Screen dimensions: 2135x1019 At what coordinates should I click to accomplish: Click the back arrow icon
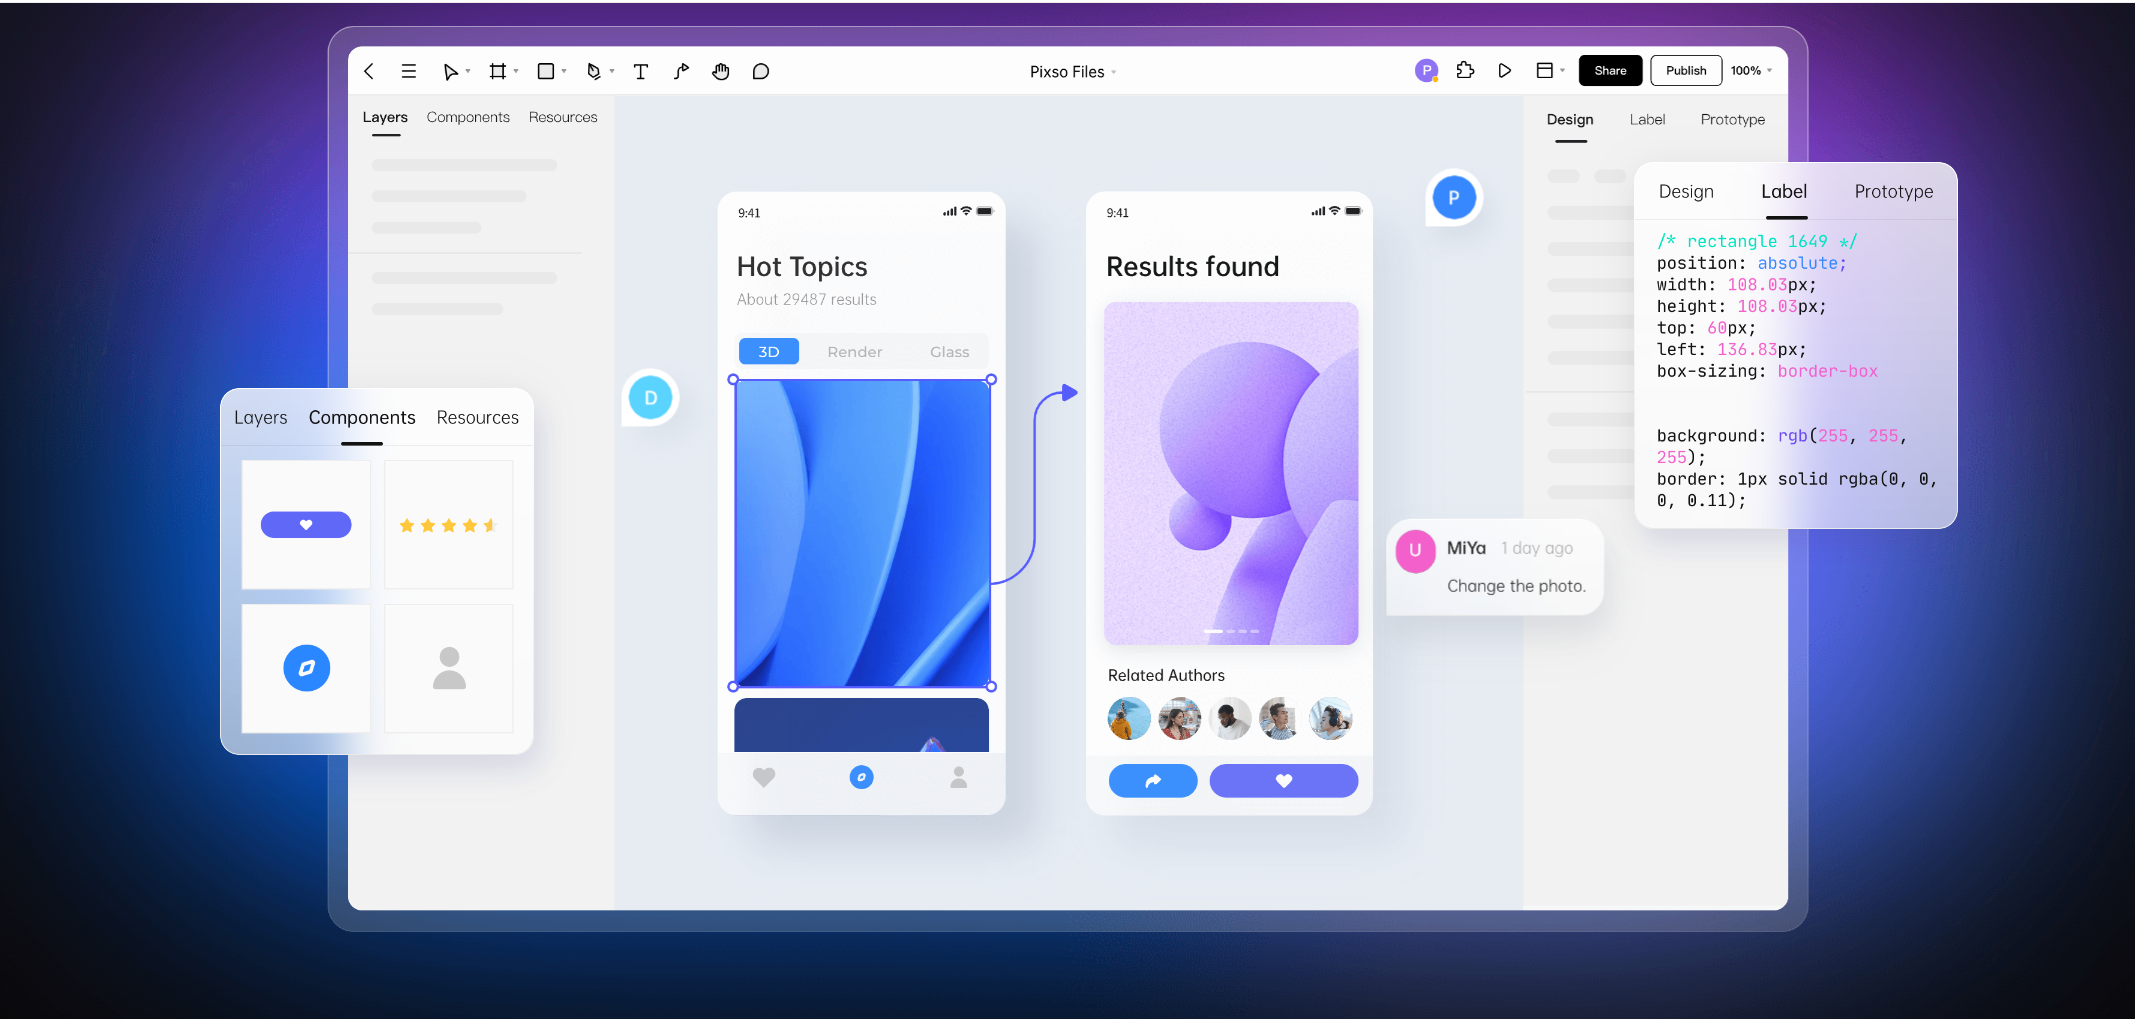coord(369,71)
